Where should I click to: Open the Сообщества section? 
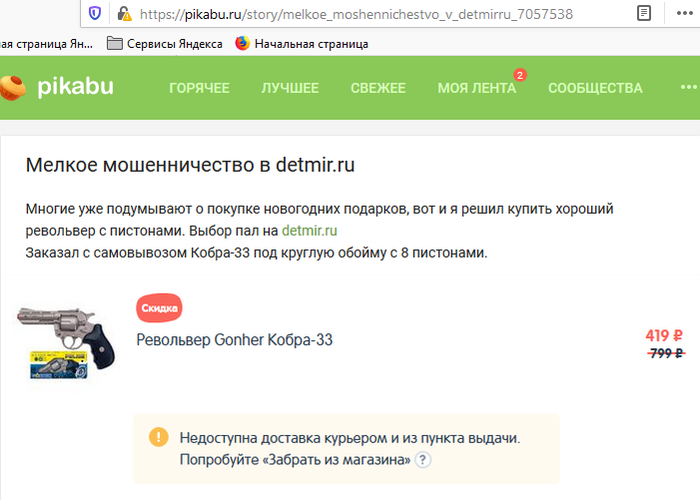point(595,88)
